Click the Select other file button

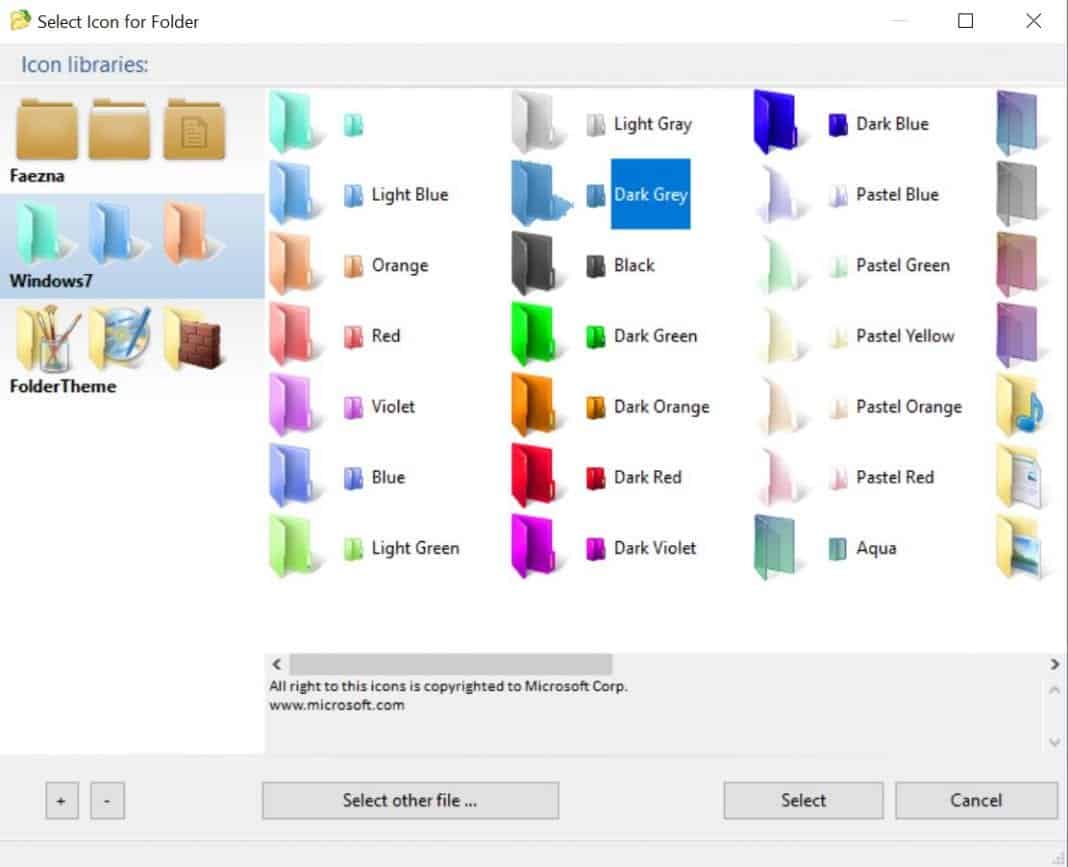(410, 800)
